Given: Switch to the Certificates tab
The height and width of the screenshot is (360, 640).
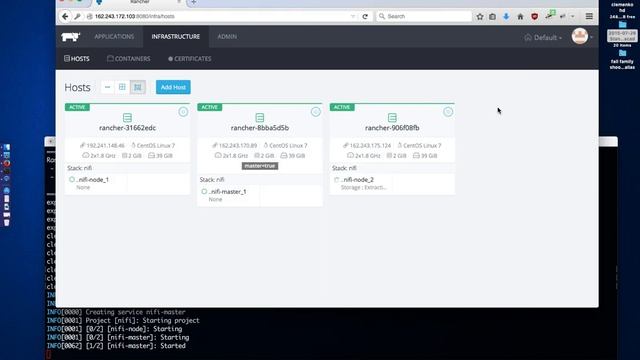Looking at the screenshot, I should coord(190,59).
